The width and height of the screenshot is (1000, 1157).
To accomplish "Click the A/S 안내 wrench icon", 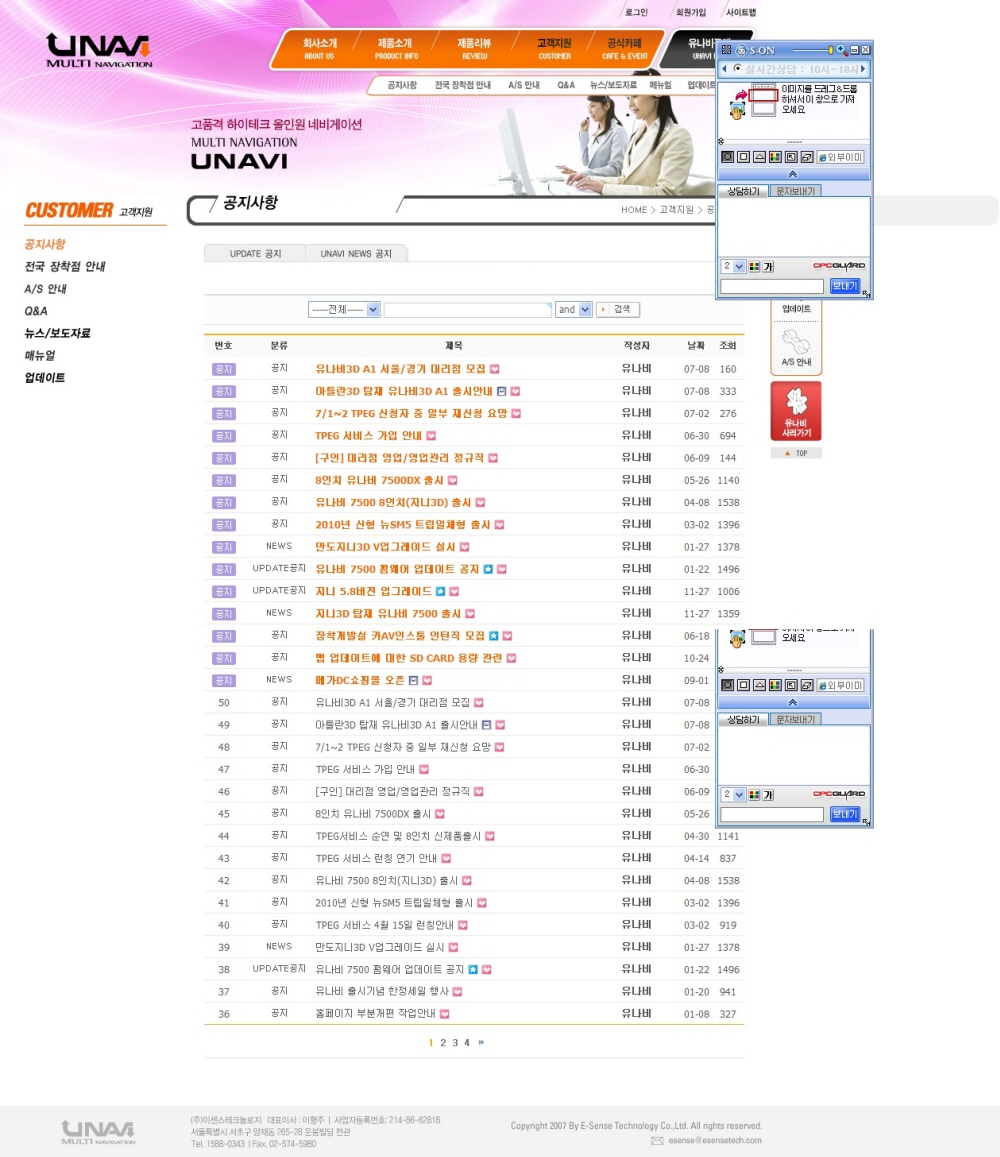I will [796, 345].
